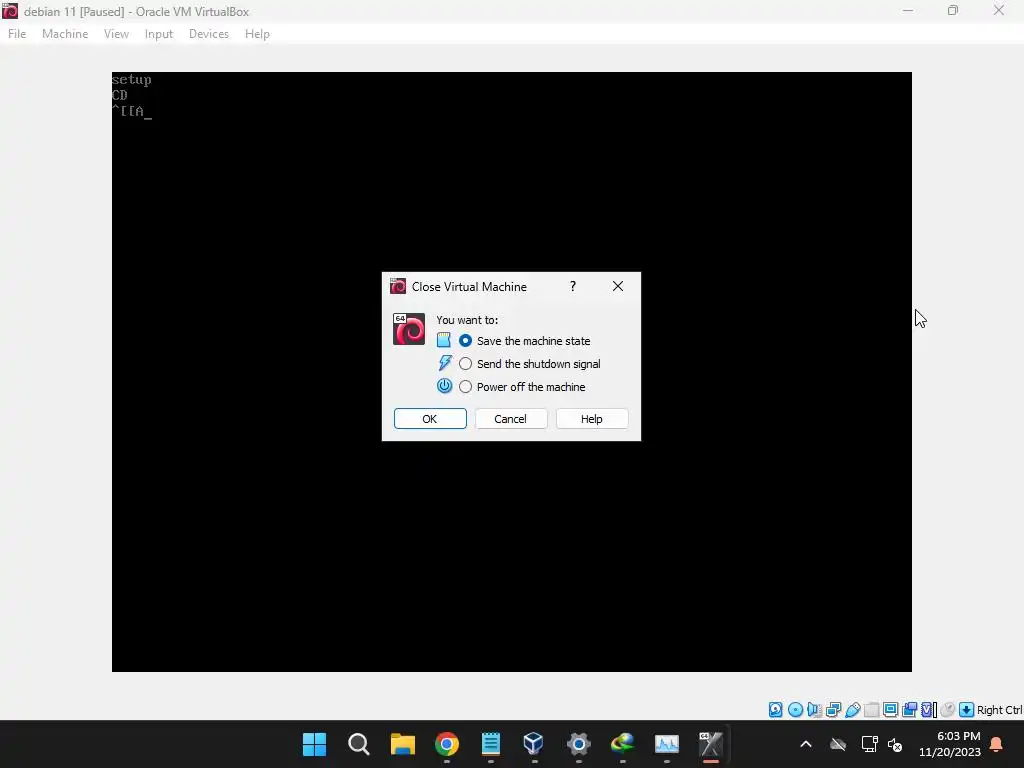This screenshot has width=1024, height=768.
Task: Click the optical disk status icon
Action: (795, 710)
